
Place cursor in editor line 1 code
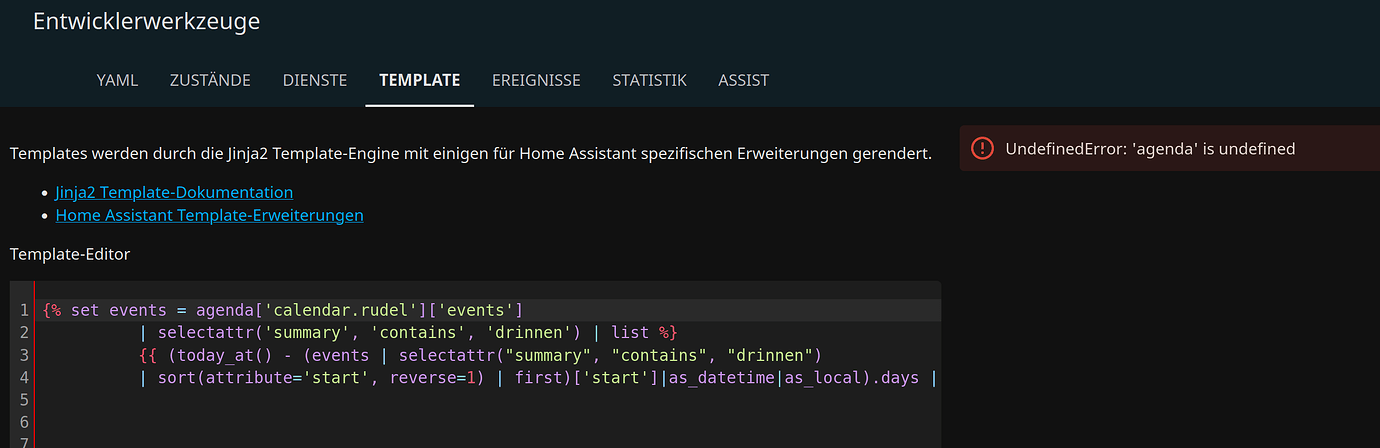pos(283,310)
